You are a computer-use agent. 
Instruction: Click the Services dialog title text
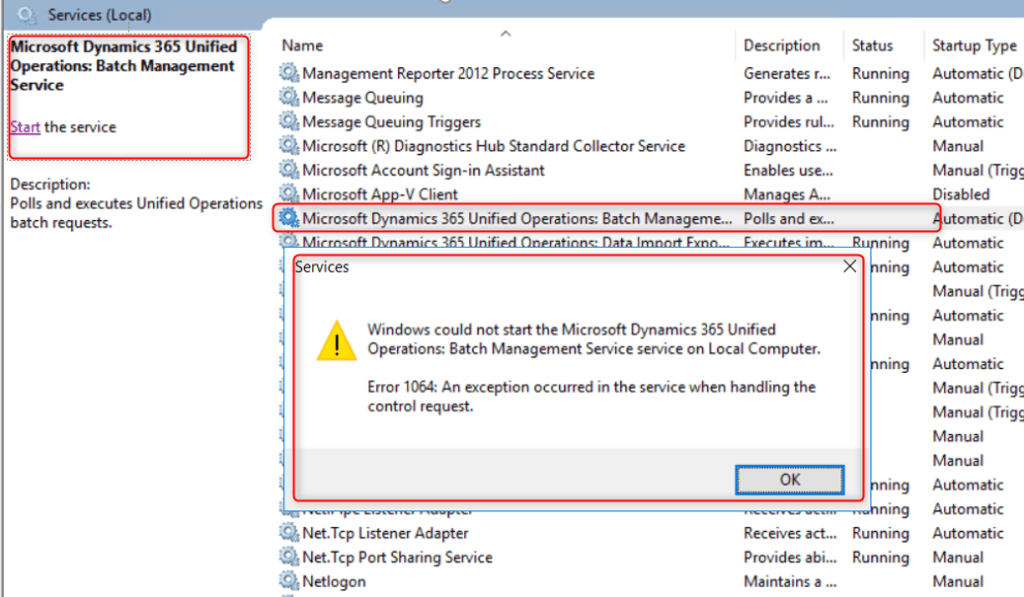pos(322,266)
